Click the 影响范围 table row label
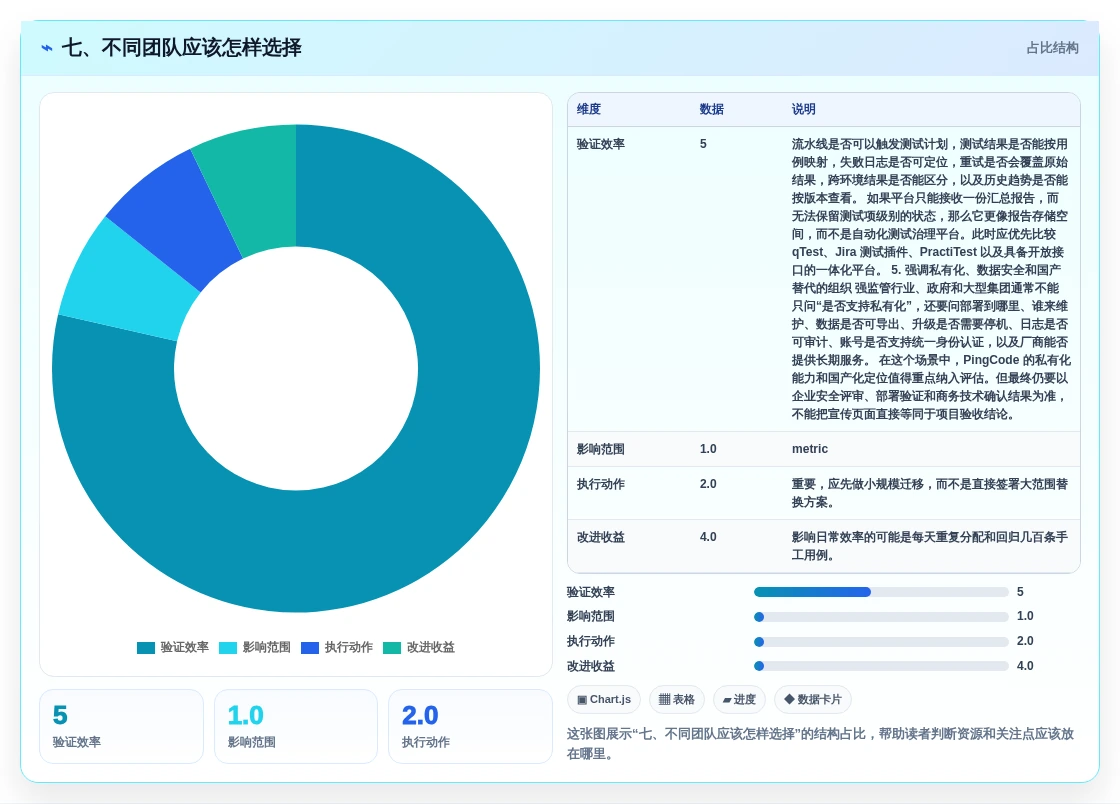Viewport: 1120px width, 804px height. click(601, 449)
